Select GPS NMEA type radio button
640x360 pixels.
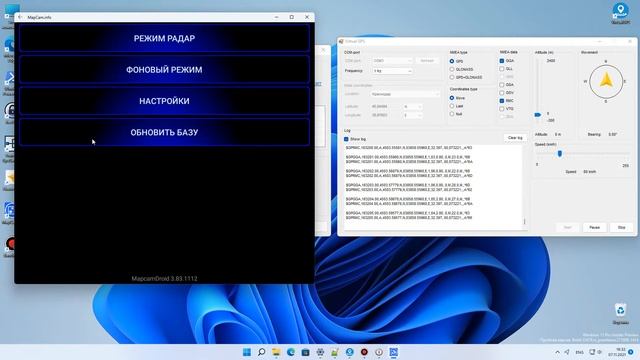[x=452, y=61]
